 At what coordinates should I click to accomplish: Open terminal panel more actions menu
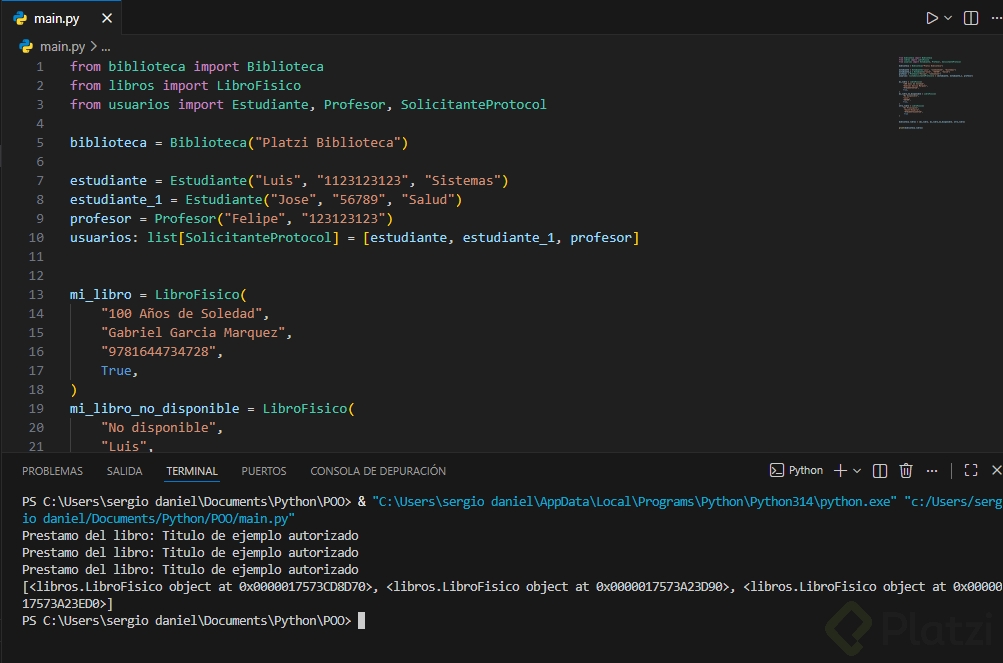click(x=932, y=470)
